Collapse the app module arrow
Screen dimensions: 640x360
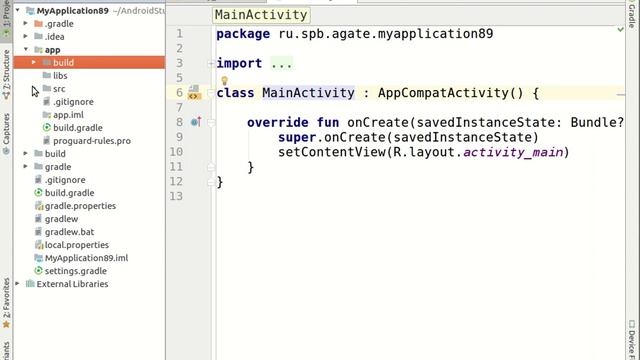tap(26, 49)
